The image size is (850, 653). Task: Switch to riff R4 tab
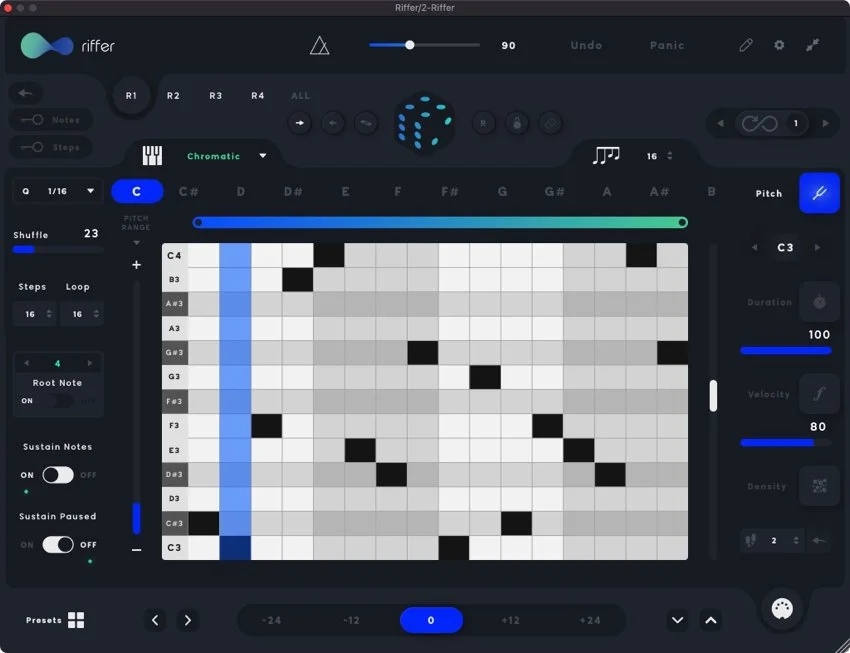[x=257, y=95]
